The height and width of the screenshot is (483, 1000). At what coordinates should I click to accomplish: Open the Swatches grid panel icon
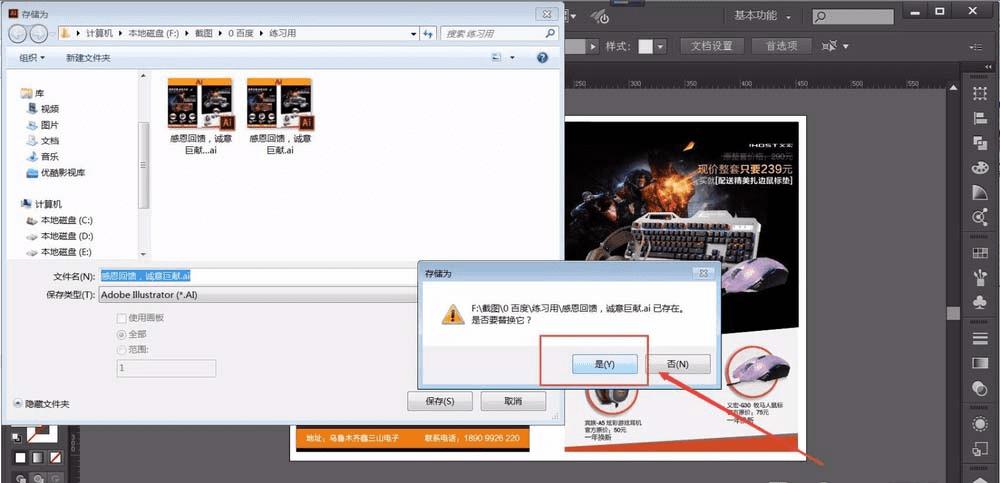pos(980,253)
